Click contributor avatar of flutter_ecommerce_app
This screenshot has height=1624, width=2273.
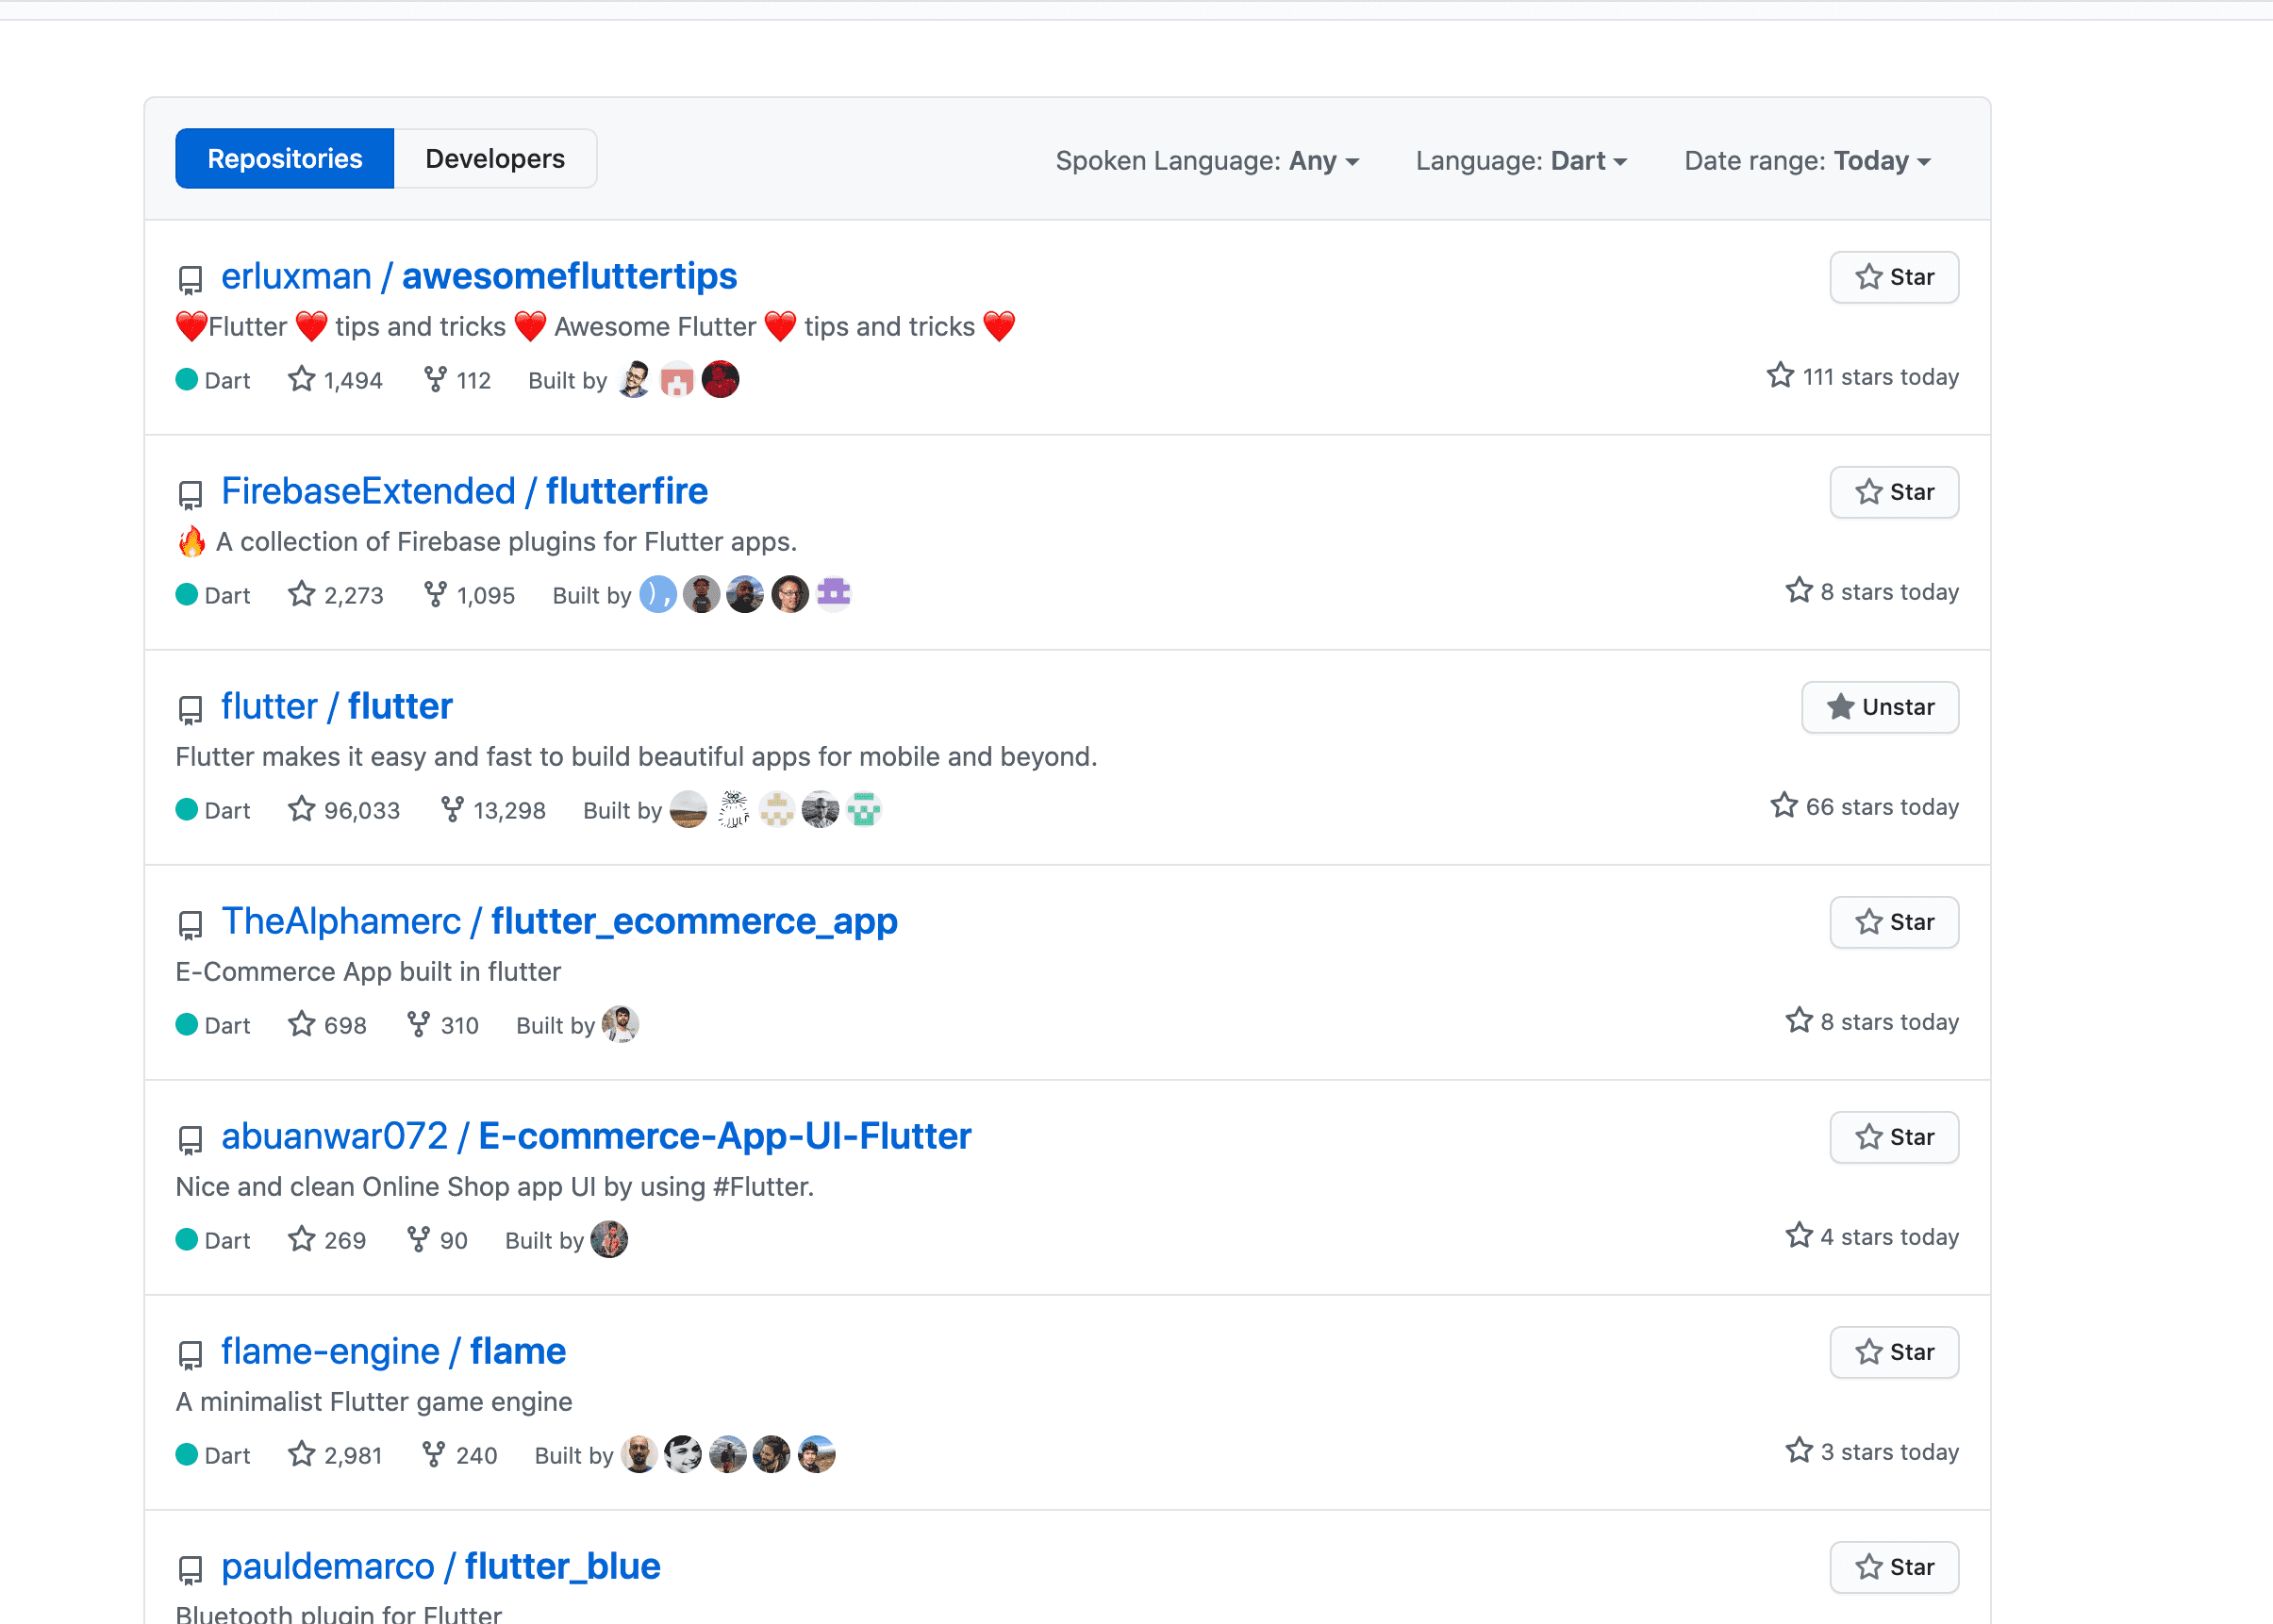tap(620, 1024)
